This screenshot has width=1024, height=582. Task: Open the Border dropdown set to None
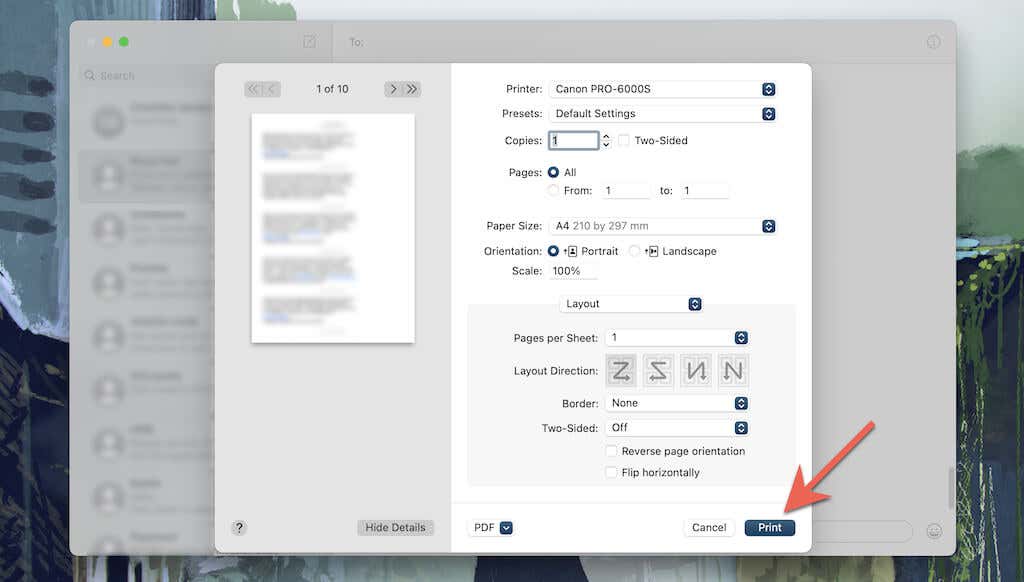click(x=677, y=403)
